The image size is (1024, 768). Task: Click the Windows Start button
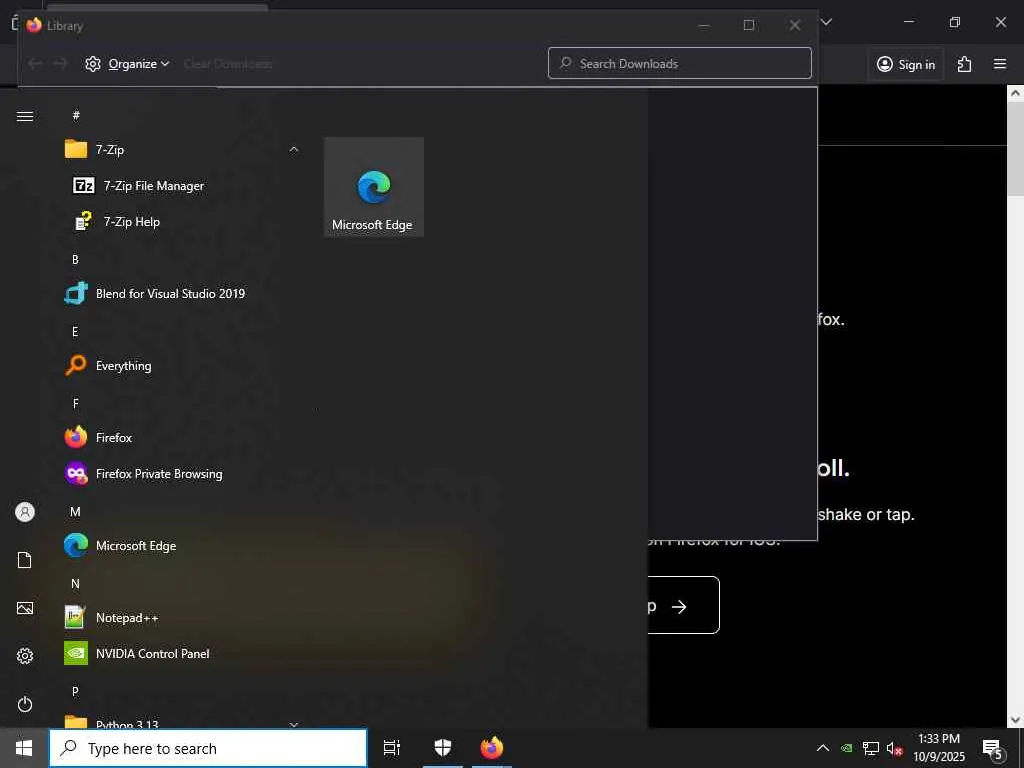[24, 748]
